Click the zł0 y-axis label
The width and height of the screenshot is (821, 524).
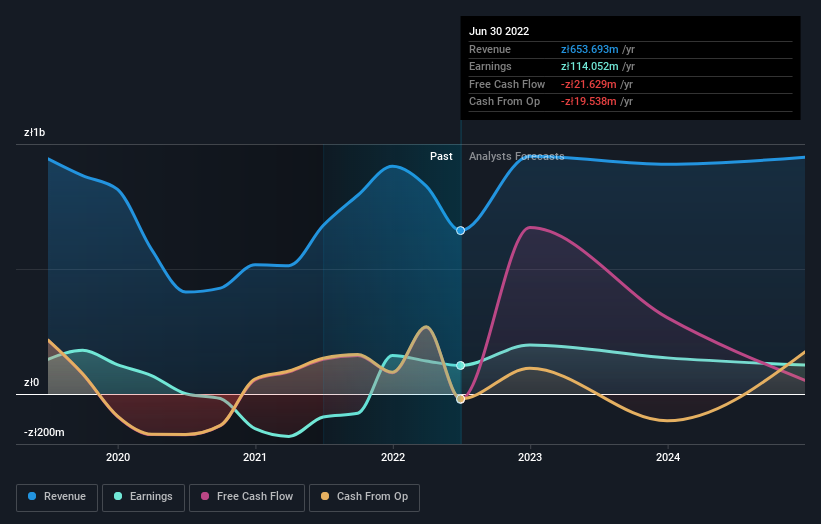coord(31,382)
